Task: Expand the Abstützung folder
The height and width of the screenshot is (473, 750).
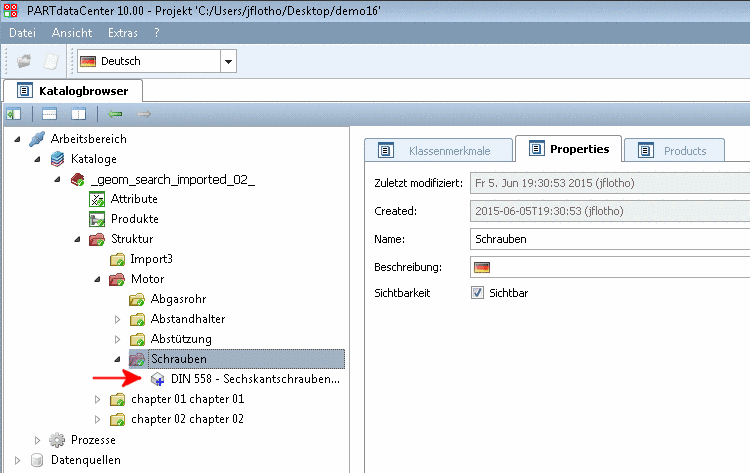Action: tap(118, 339)
